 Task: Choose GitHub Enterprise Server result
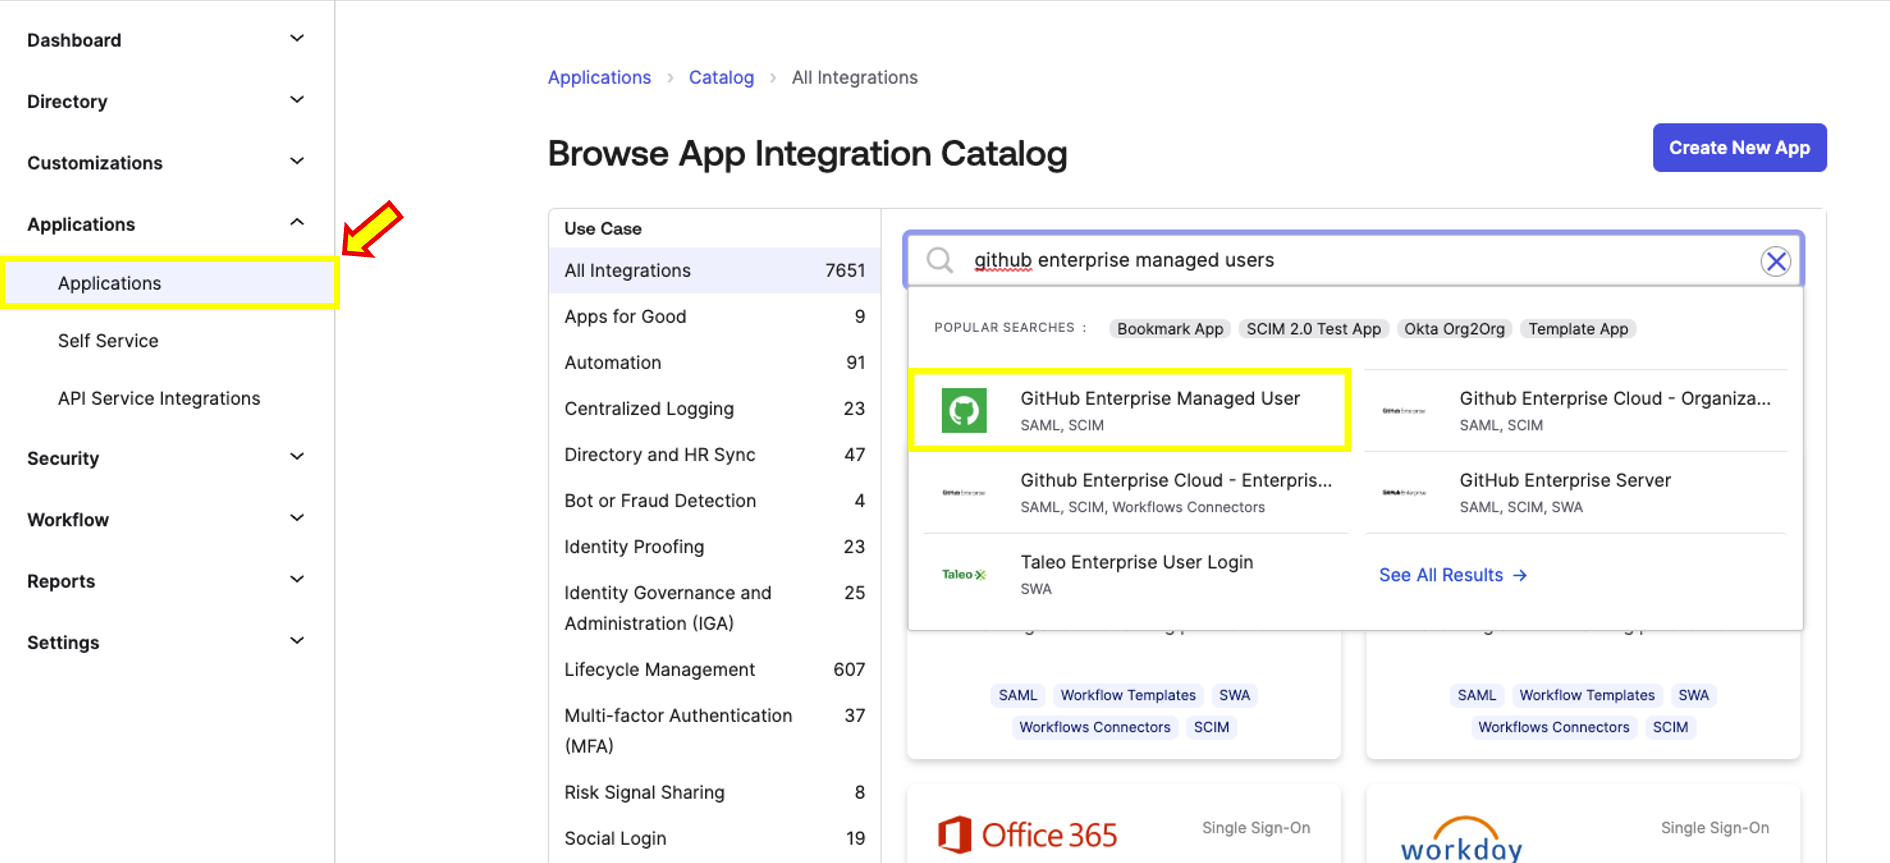coord(1577,493)
